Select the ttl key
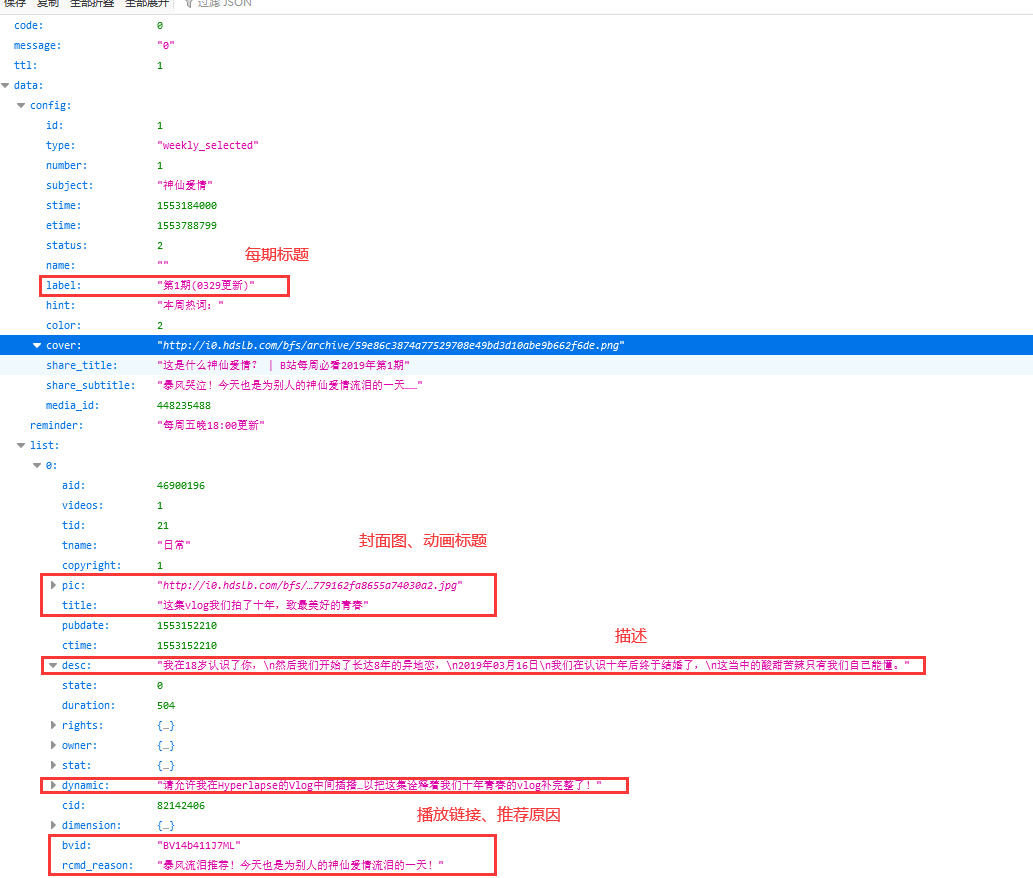This screenshot has height=878, width=1033. pos(26,65)
